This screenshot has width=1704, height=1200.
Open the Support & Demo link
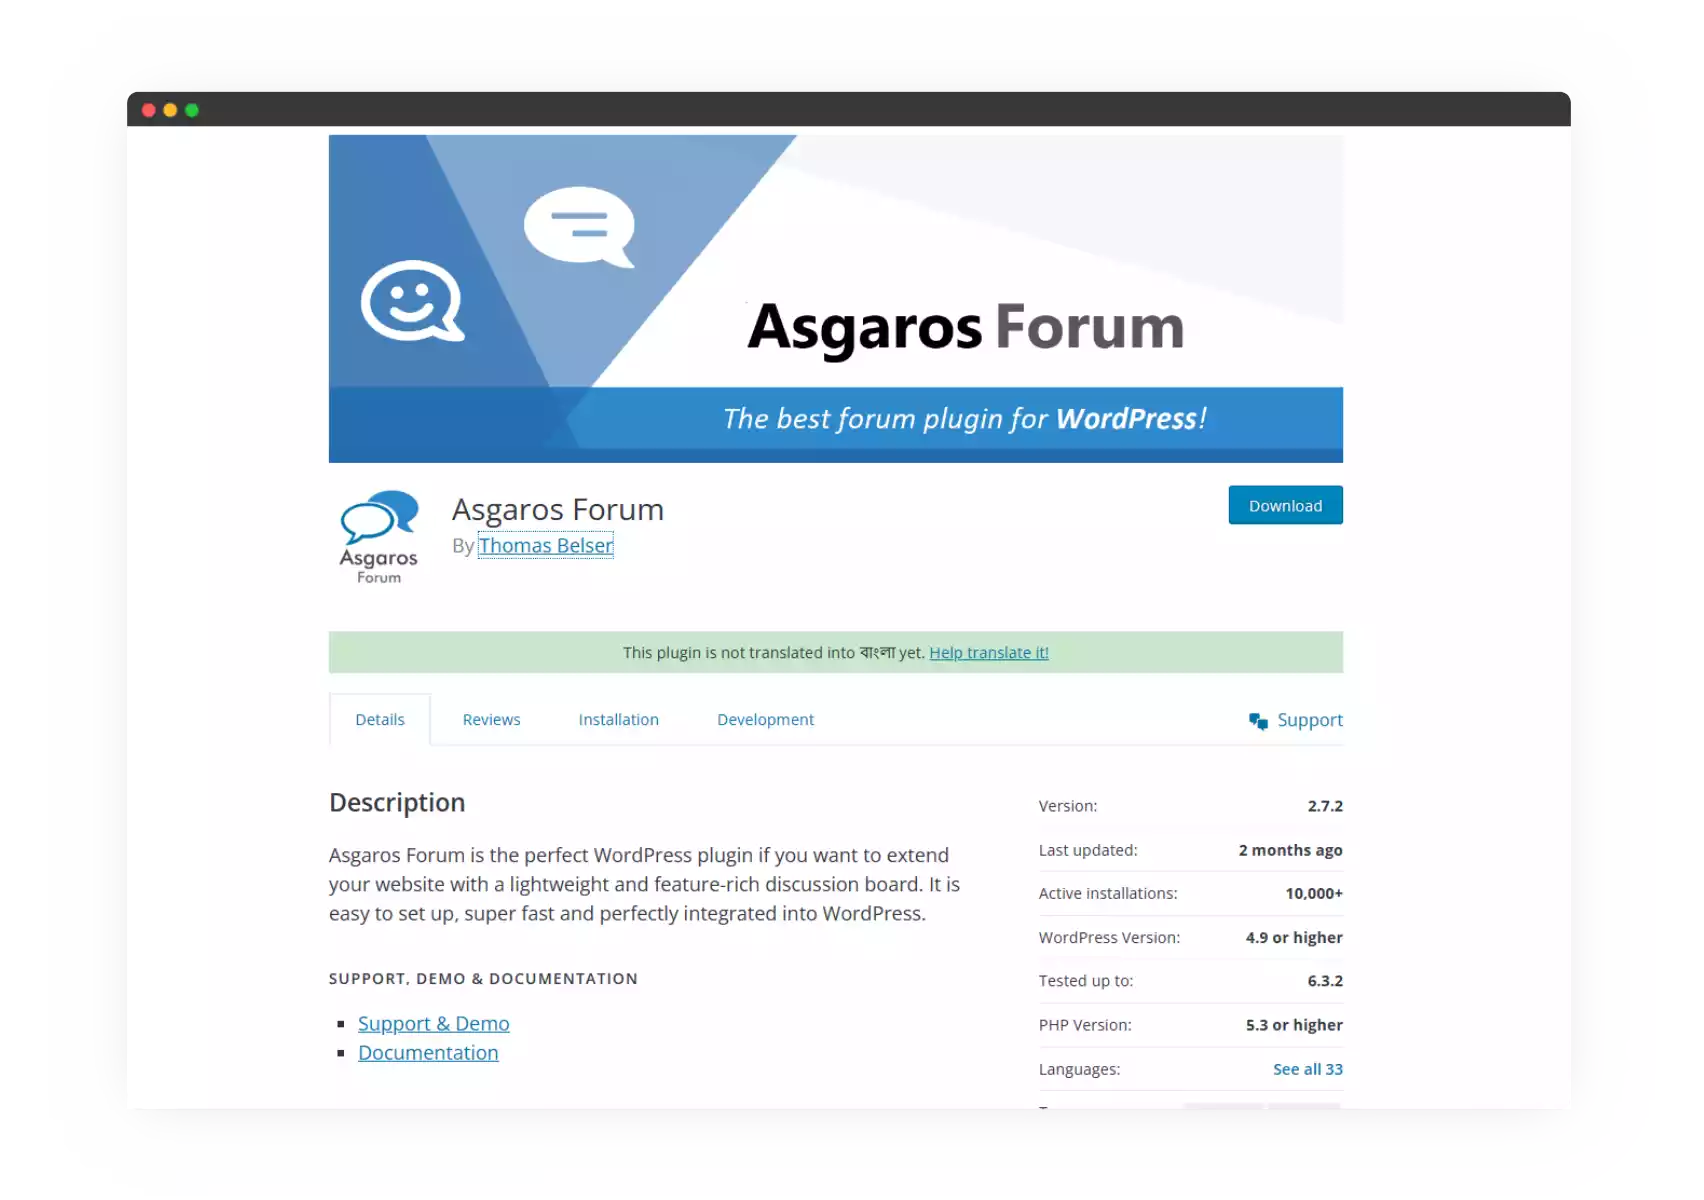[x=433, y=1023]
